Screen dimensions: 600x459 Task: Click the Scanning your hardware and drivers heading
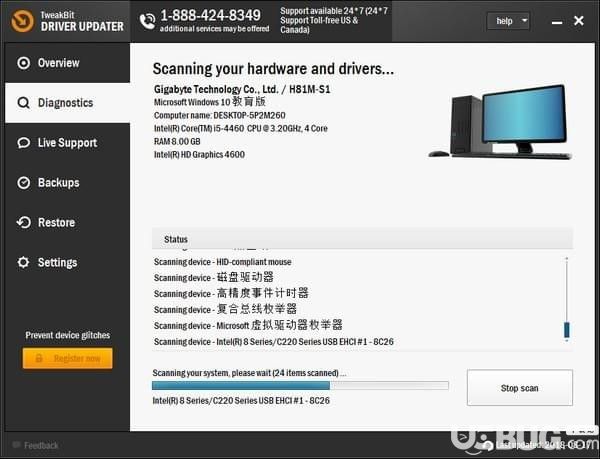(273, 69)
